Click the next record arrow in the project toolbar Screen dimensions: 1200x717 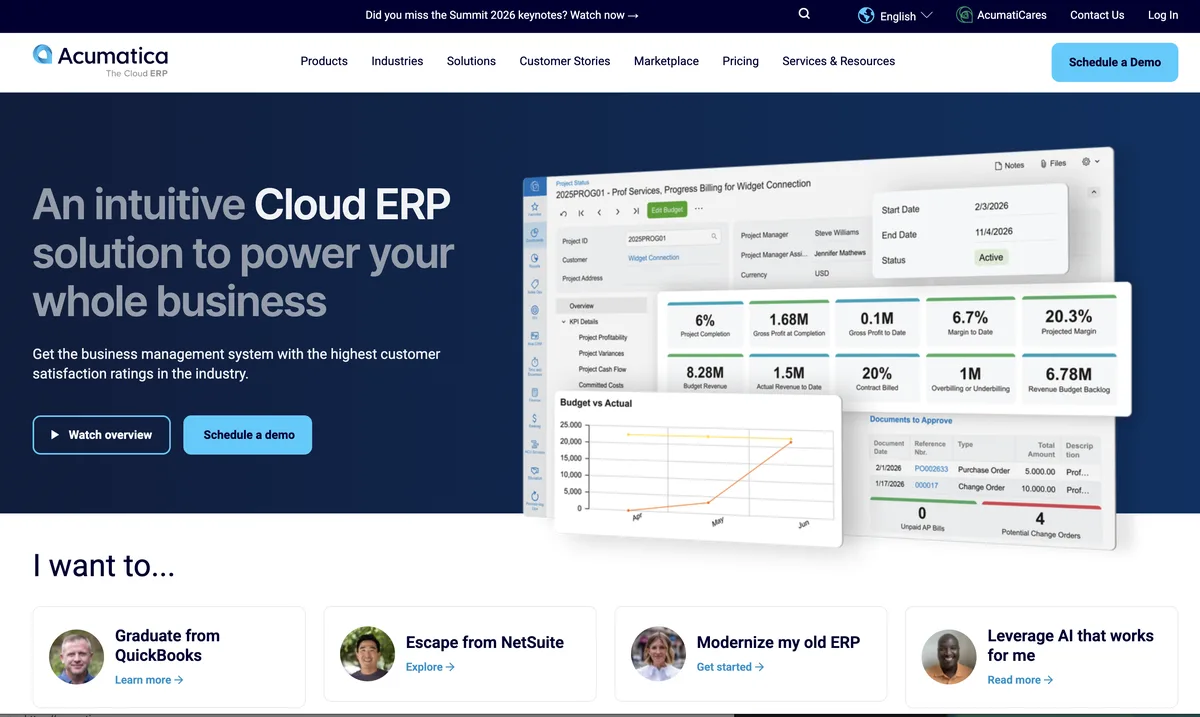point(618,212)
